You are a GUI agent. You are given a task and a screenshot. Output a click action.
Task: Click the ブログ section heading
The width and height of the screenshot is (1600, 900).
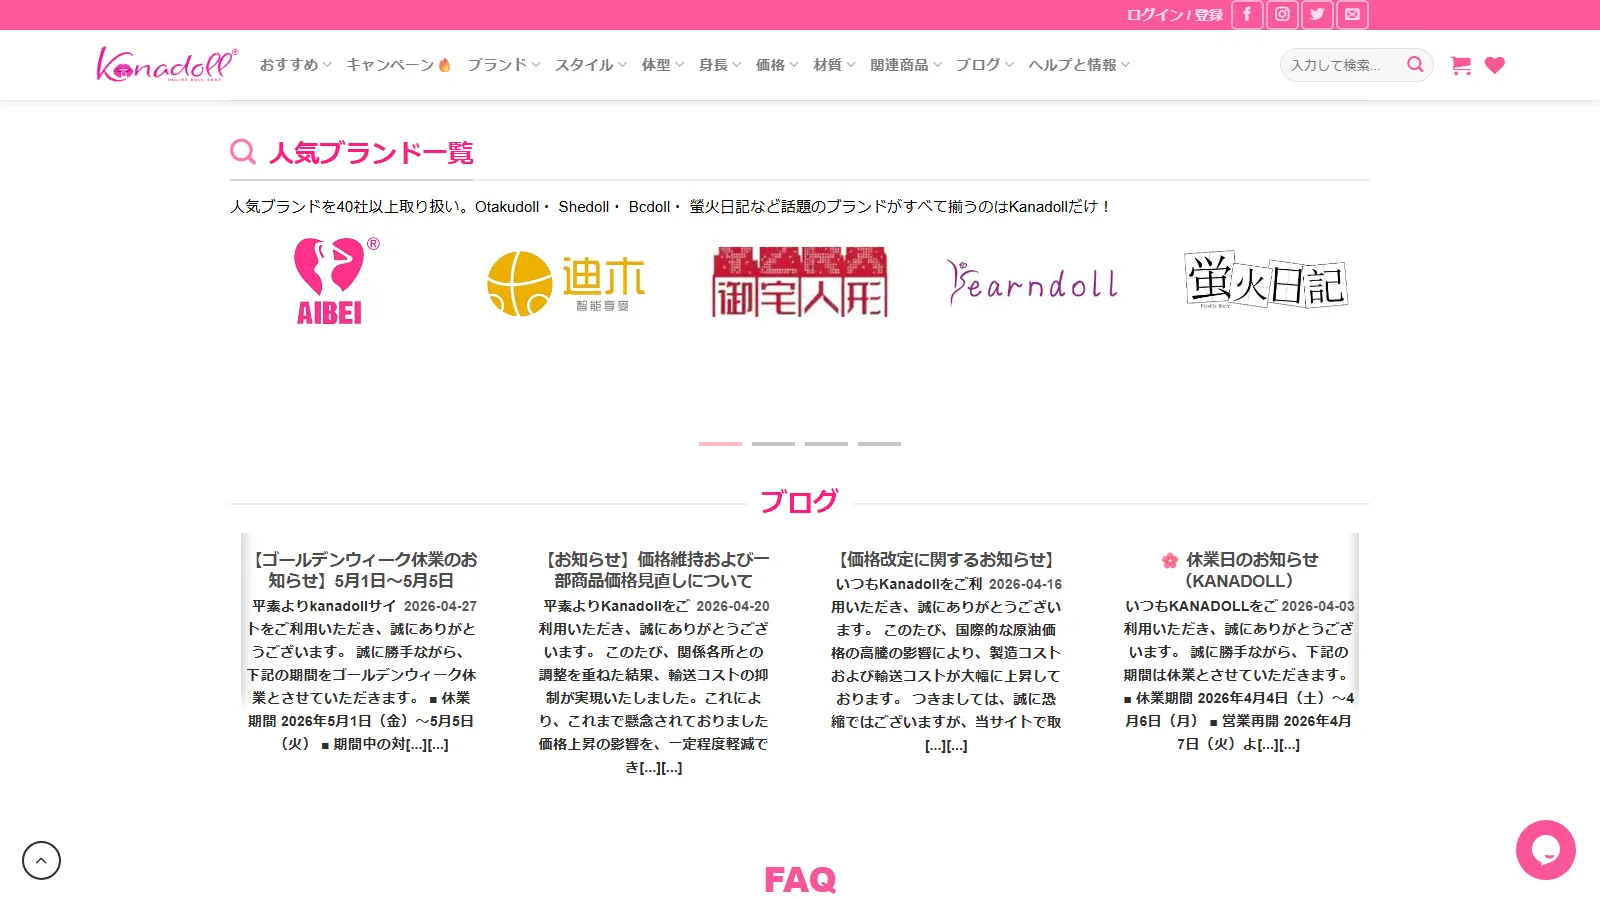point(799,501)
